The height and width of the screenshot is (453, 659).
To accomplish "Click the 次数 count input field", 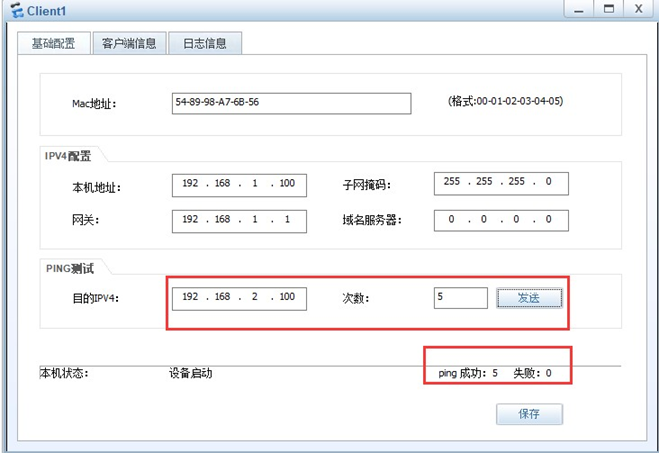I will [x=461, y=298].
